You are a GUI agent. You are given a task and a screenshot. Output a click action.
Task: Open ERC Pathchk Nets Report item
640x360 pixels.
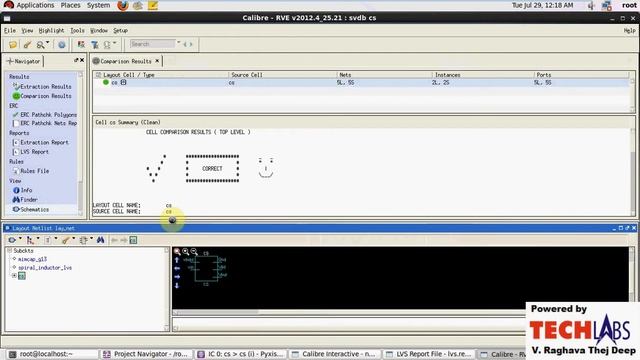(x=44, y=123)
